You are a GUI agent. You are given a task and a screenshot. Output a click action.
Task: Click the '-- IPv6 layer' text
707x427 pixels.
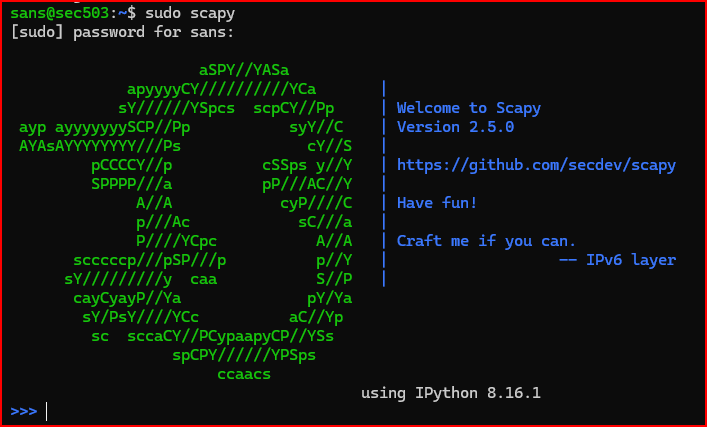(617, 260)
